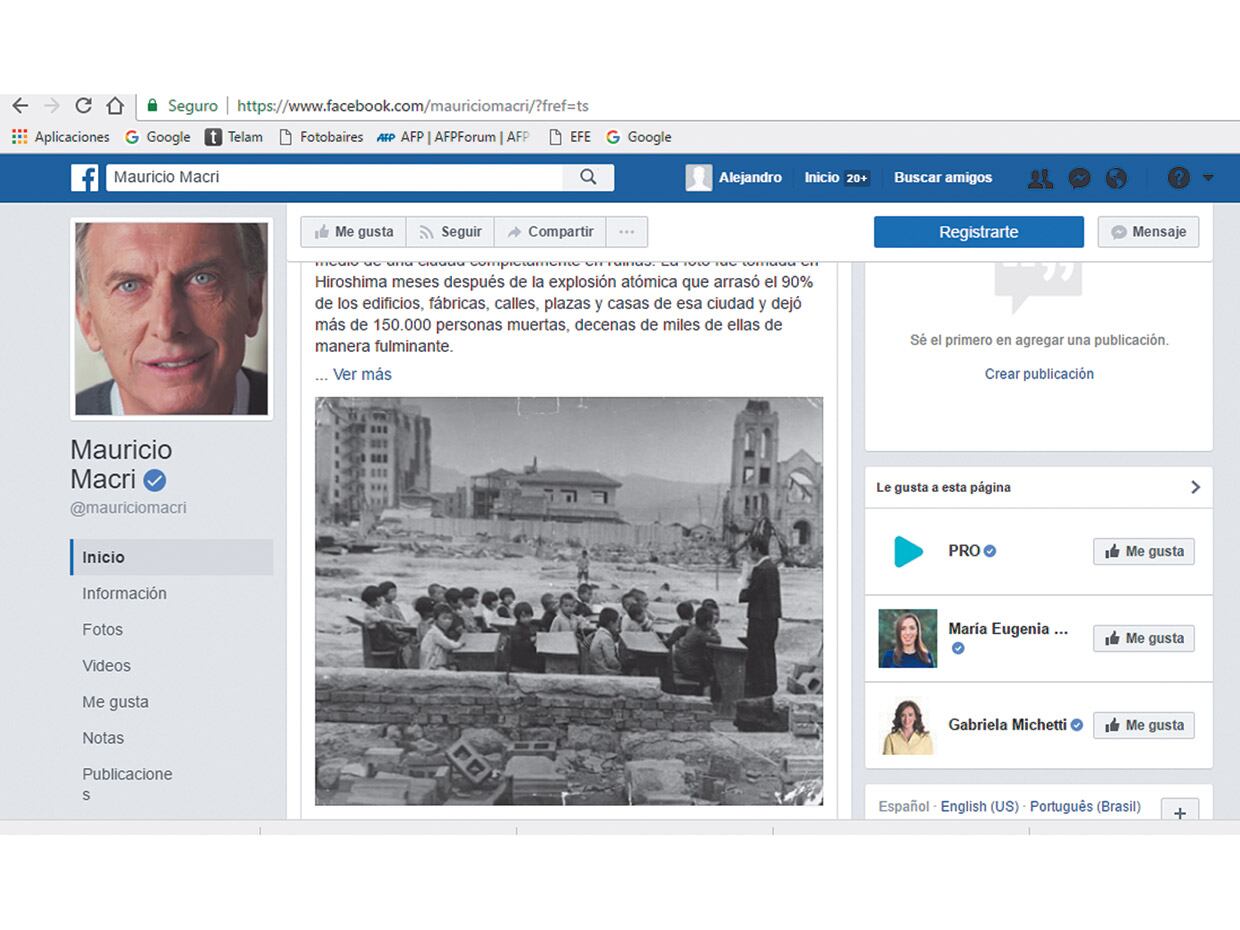Run the search with the magnifier icon
1240x930 pixels.
[x=588, y=177]
